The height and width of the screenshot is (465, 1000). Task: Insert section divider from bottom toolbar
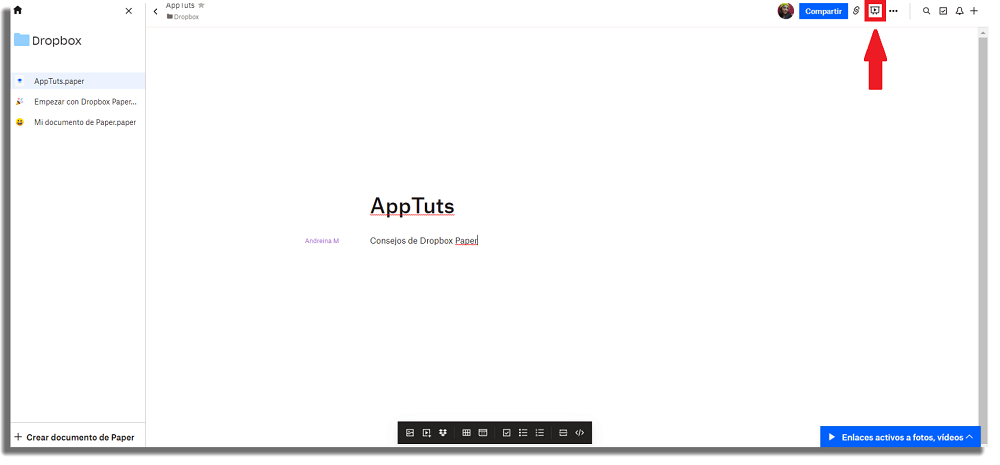click(x=563, y=432)
